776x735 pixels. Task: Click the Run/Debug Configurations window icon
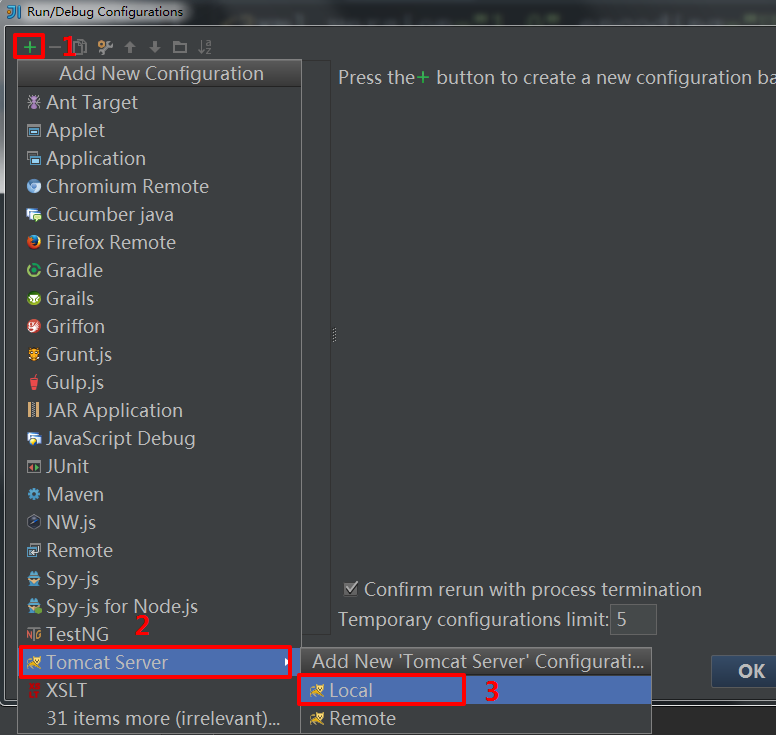point(14,11)
